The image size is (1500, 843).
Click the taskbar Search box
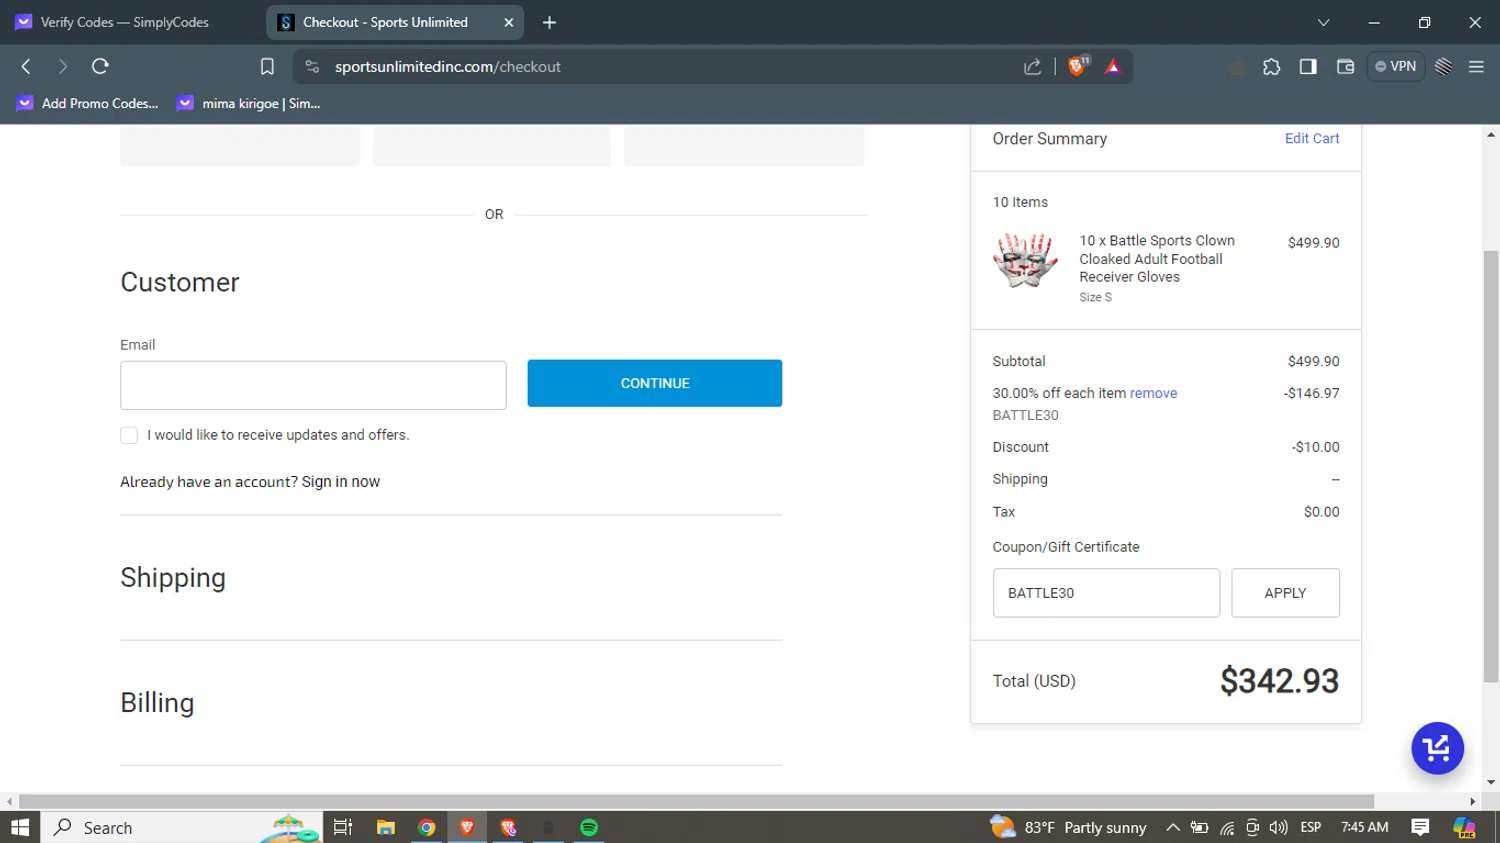182,827
